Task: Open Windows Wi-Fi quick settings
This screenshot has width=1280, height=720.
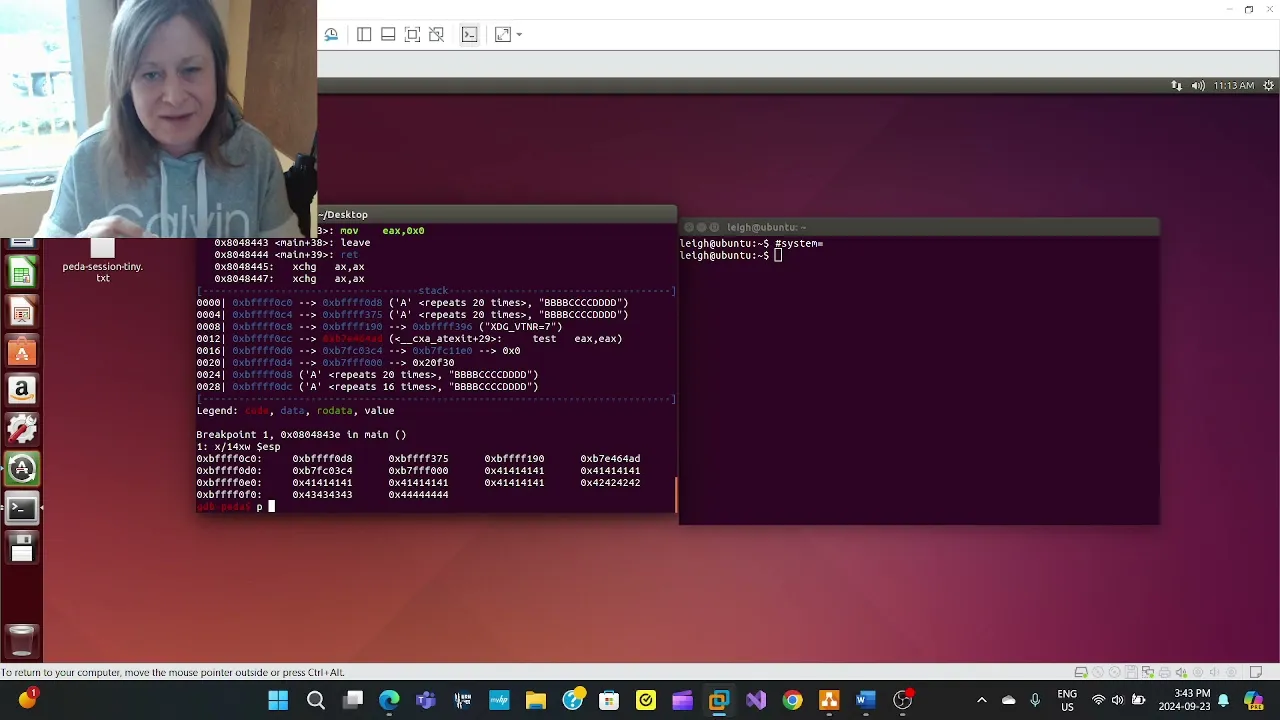Action: pos(1099,701)
